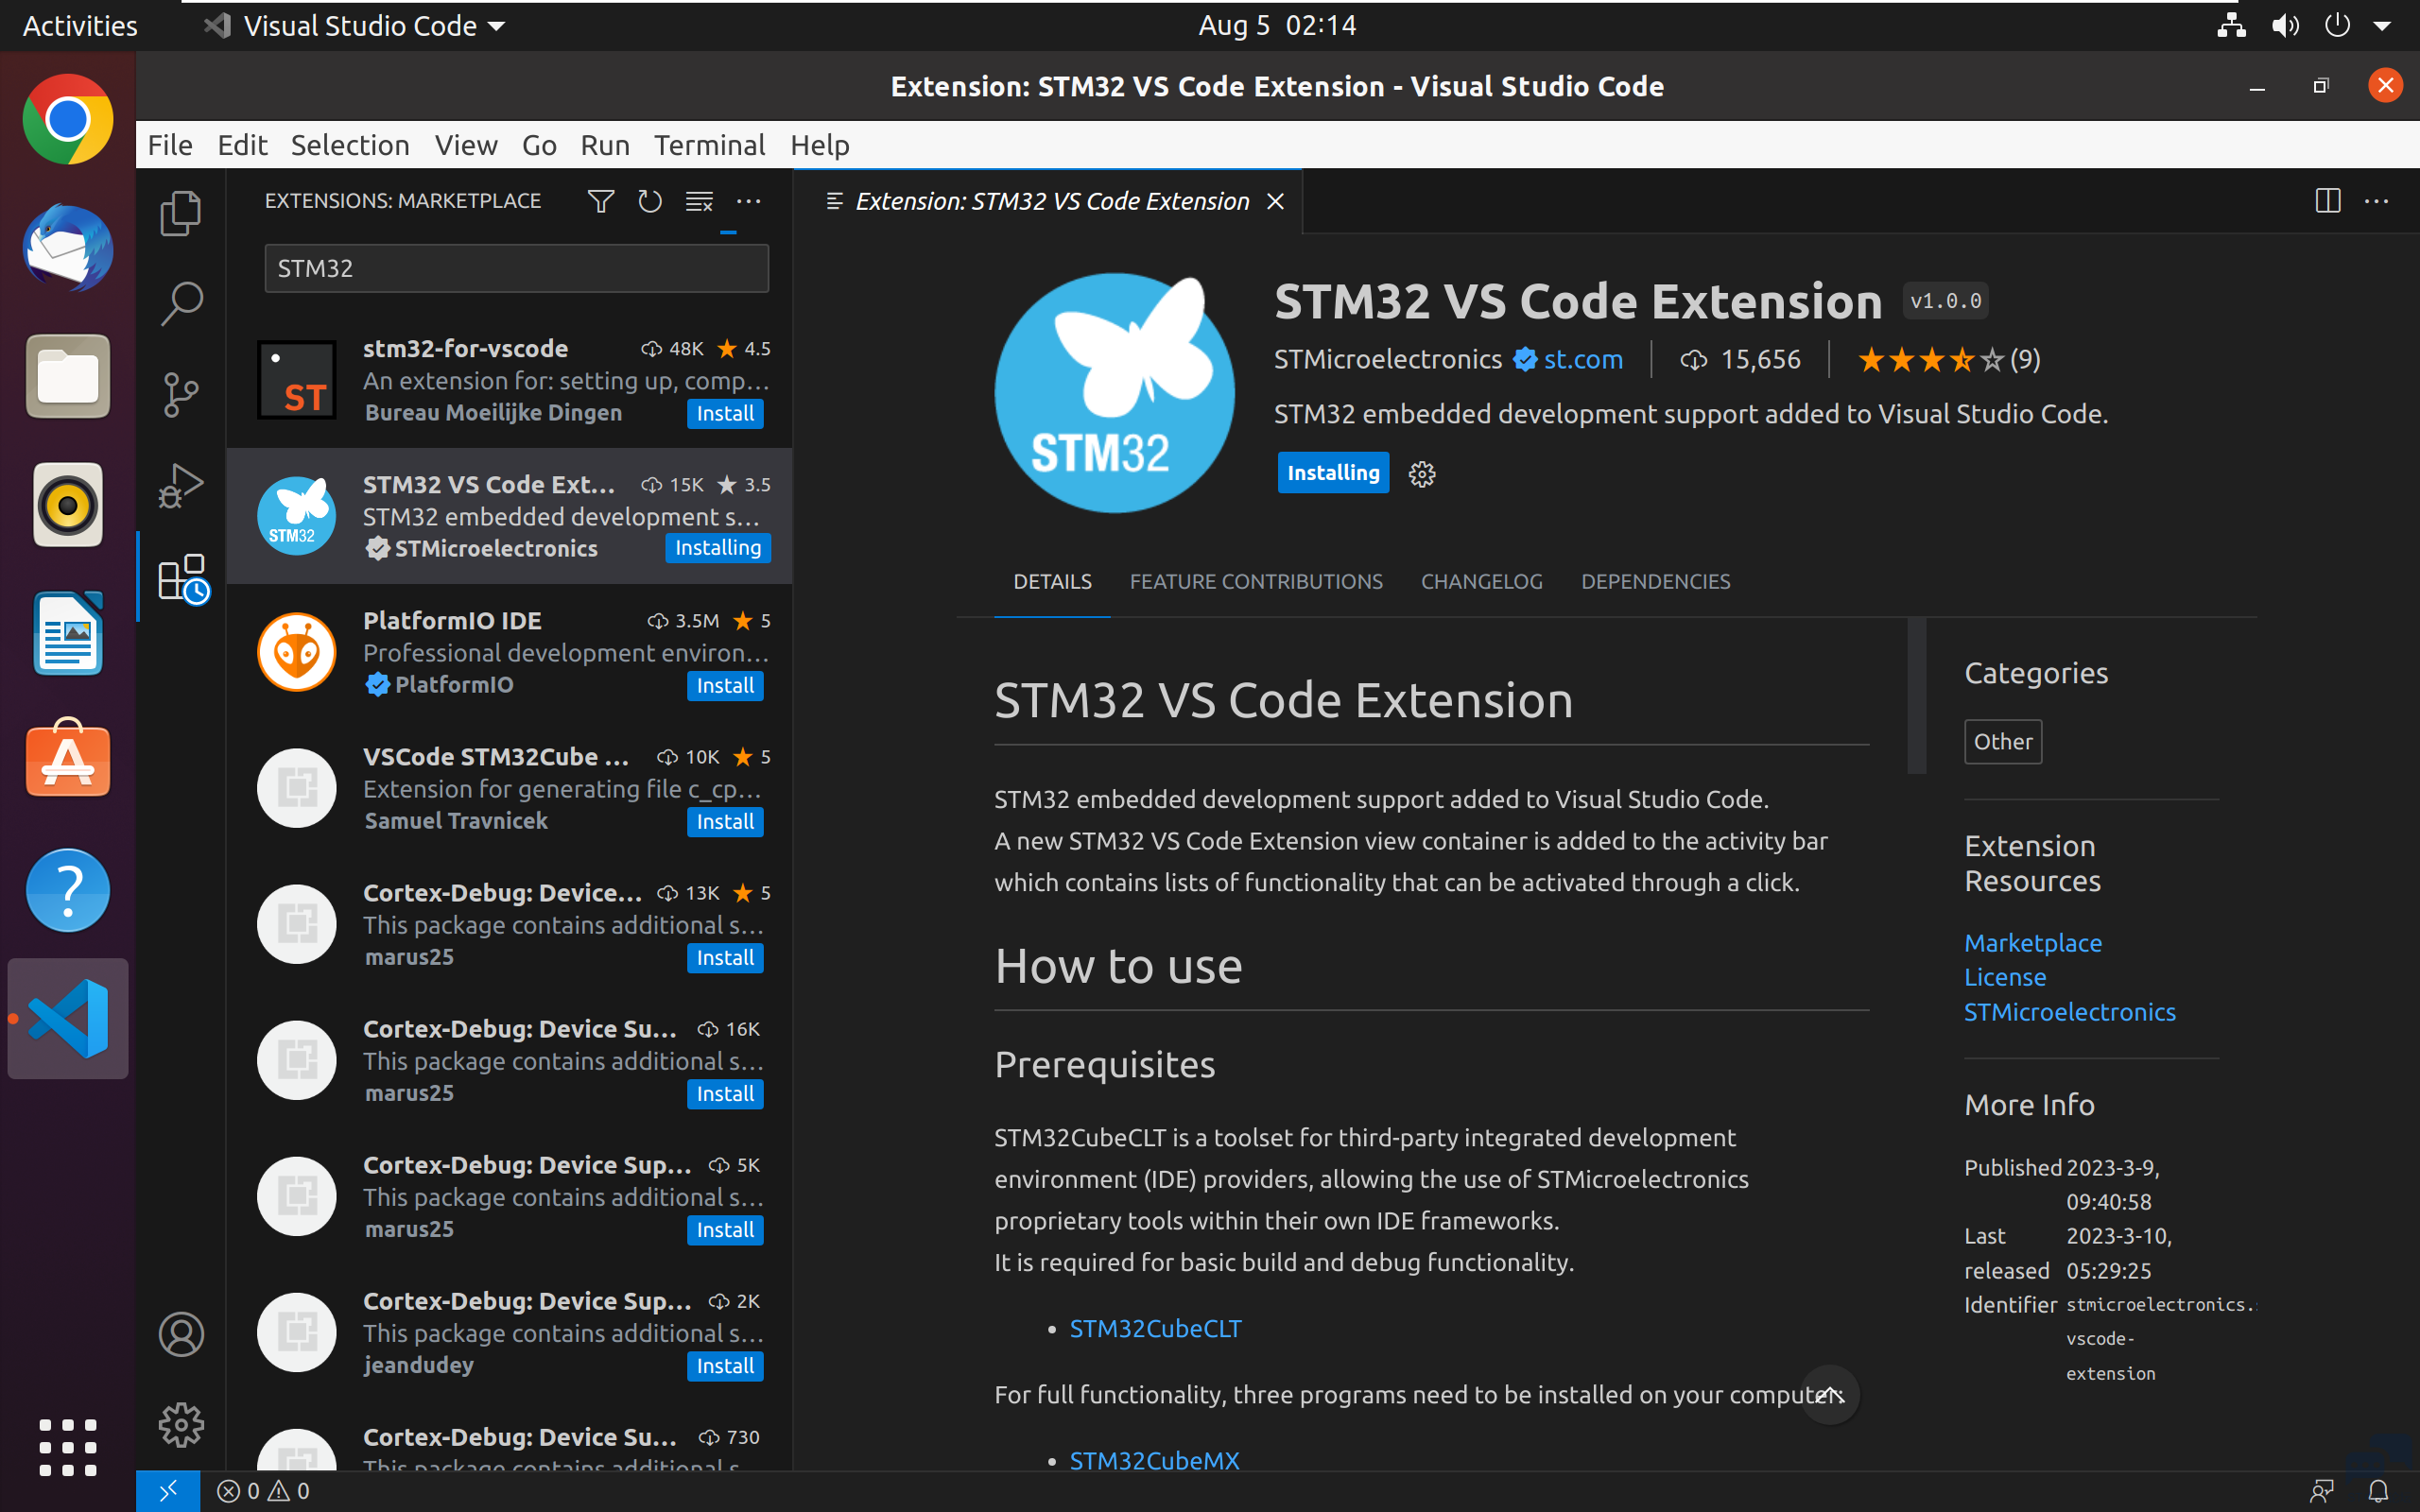Open the Search view in activity bar
The width and height of the screenshot is (2420, 1512).
(181, 303)
